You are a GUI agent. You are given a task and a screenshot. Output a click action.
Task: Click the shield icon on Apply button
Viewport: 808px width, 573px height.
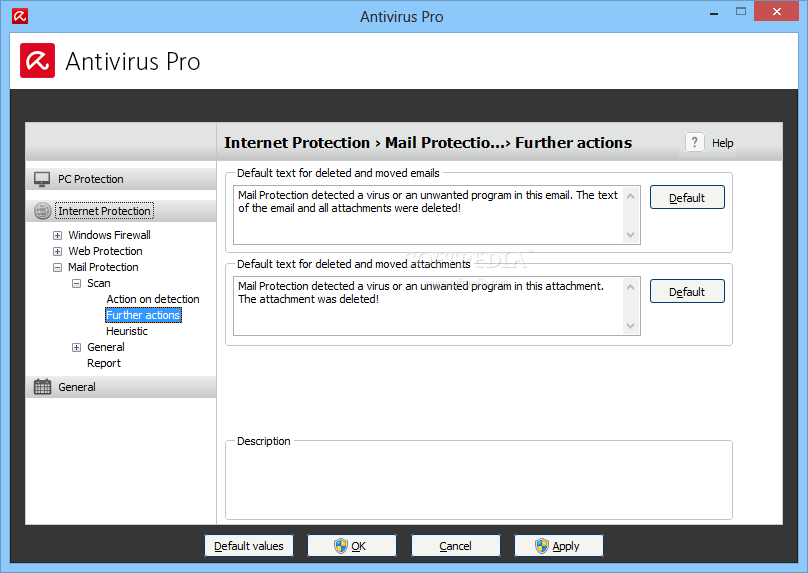(x=542, y=546)
